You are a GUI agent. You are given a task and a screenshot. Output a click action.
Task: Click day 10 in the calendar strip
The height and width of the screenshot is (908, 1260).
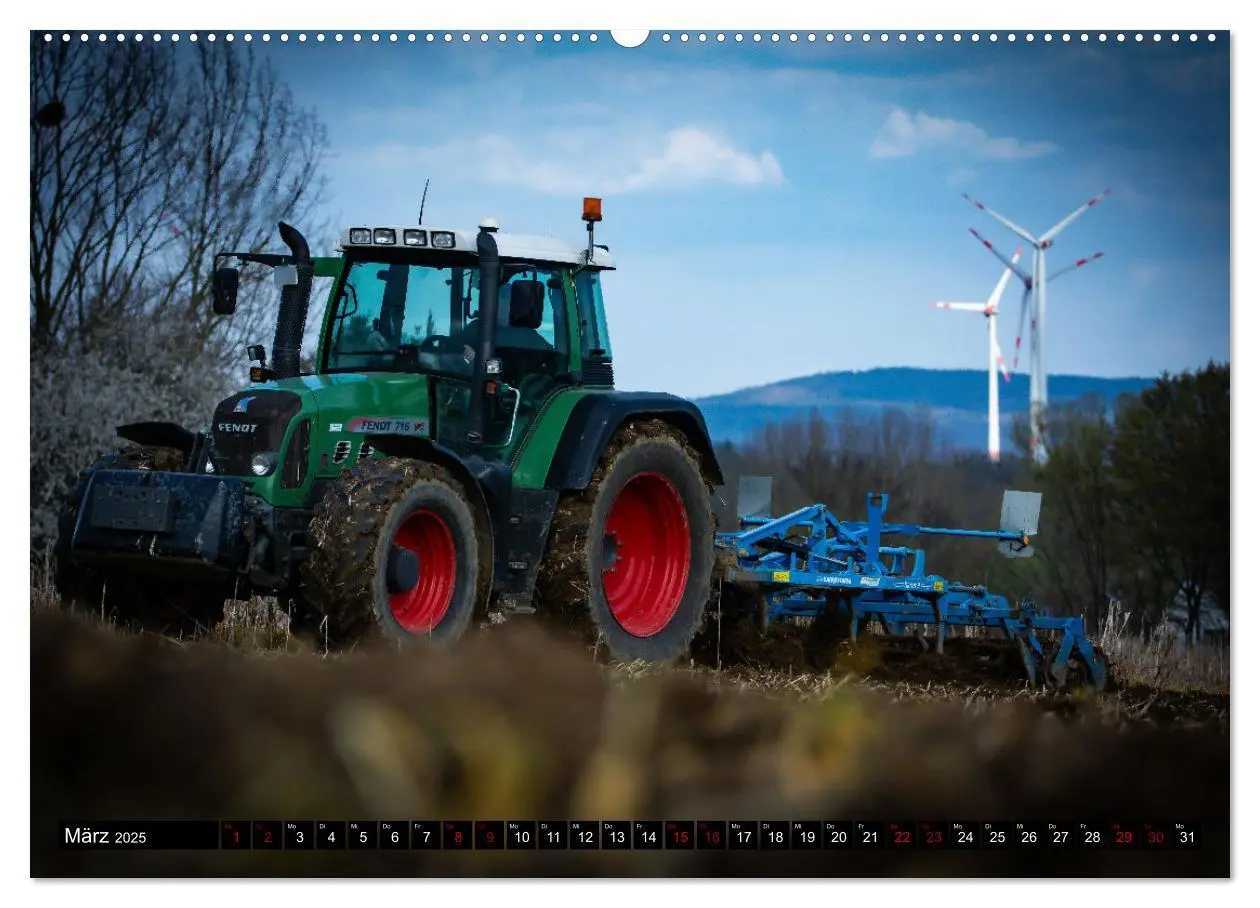(520, 836)
